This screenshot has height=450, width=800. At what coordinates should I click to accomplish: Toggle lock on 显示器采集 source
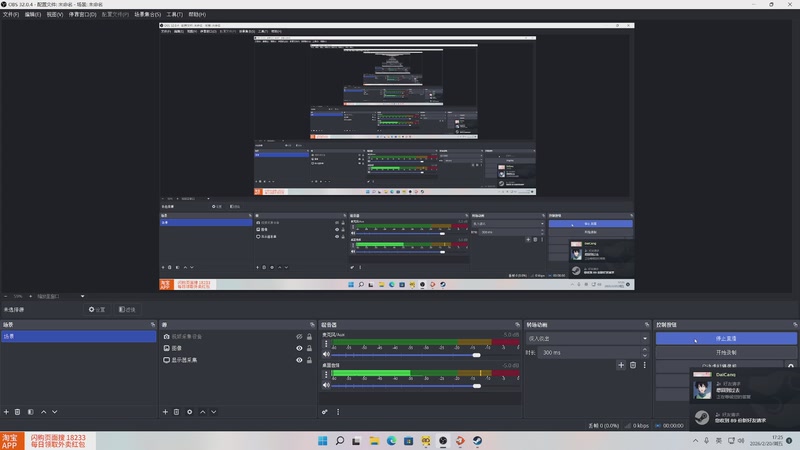click(x=309, y=360)
